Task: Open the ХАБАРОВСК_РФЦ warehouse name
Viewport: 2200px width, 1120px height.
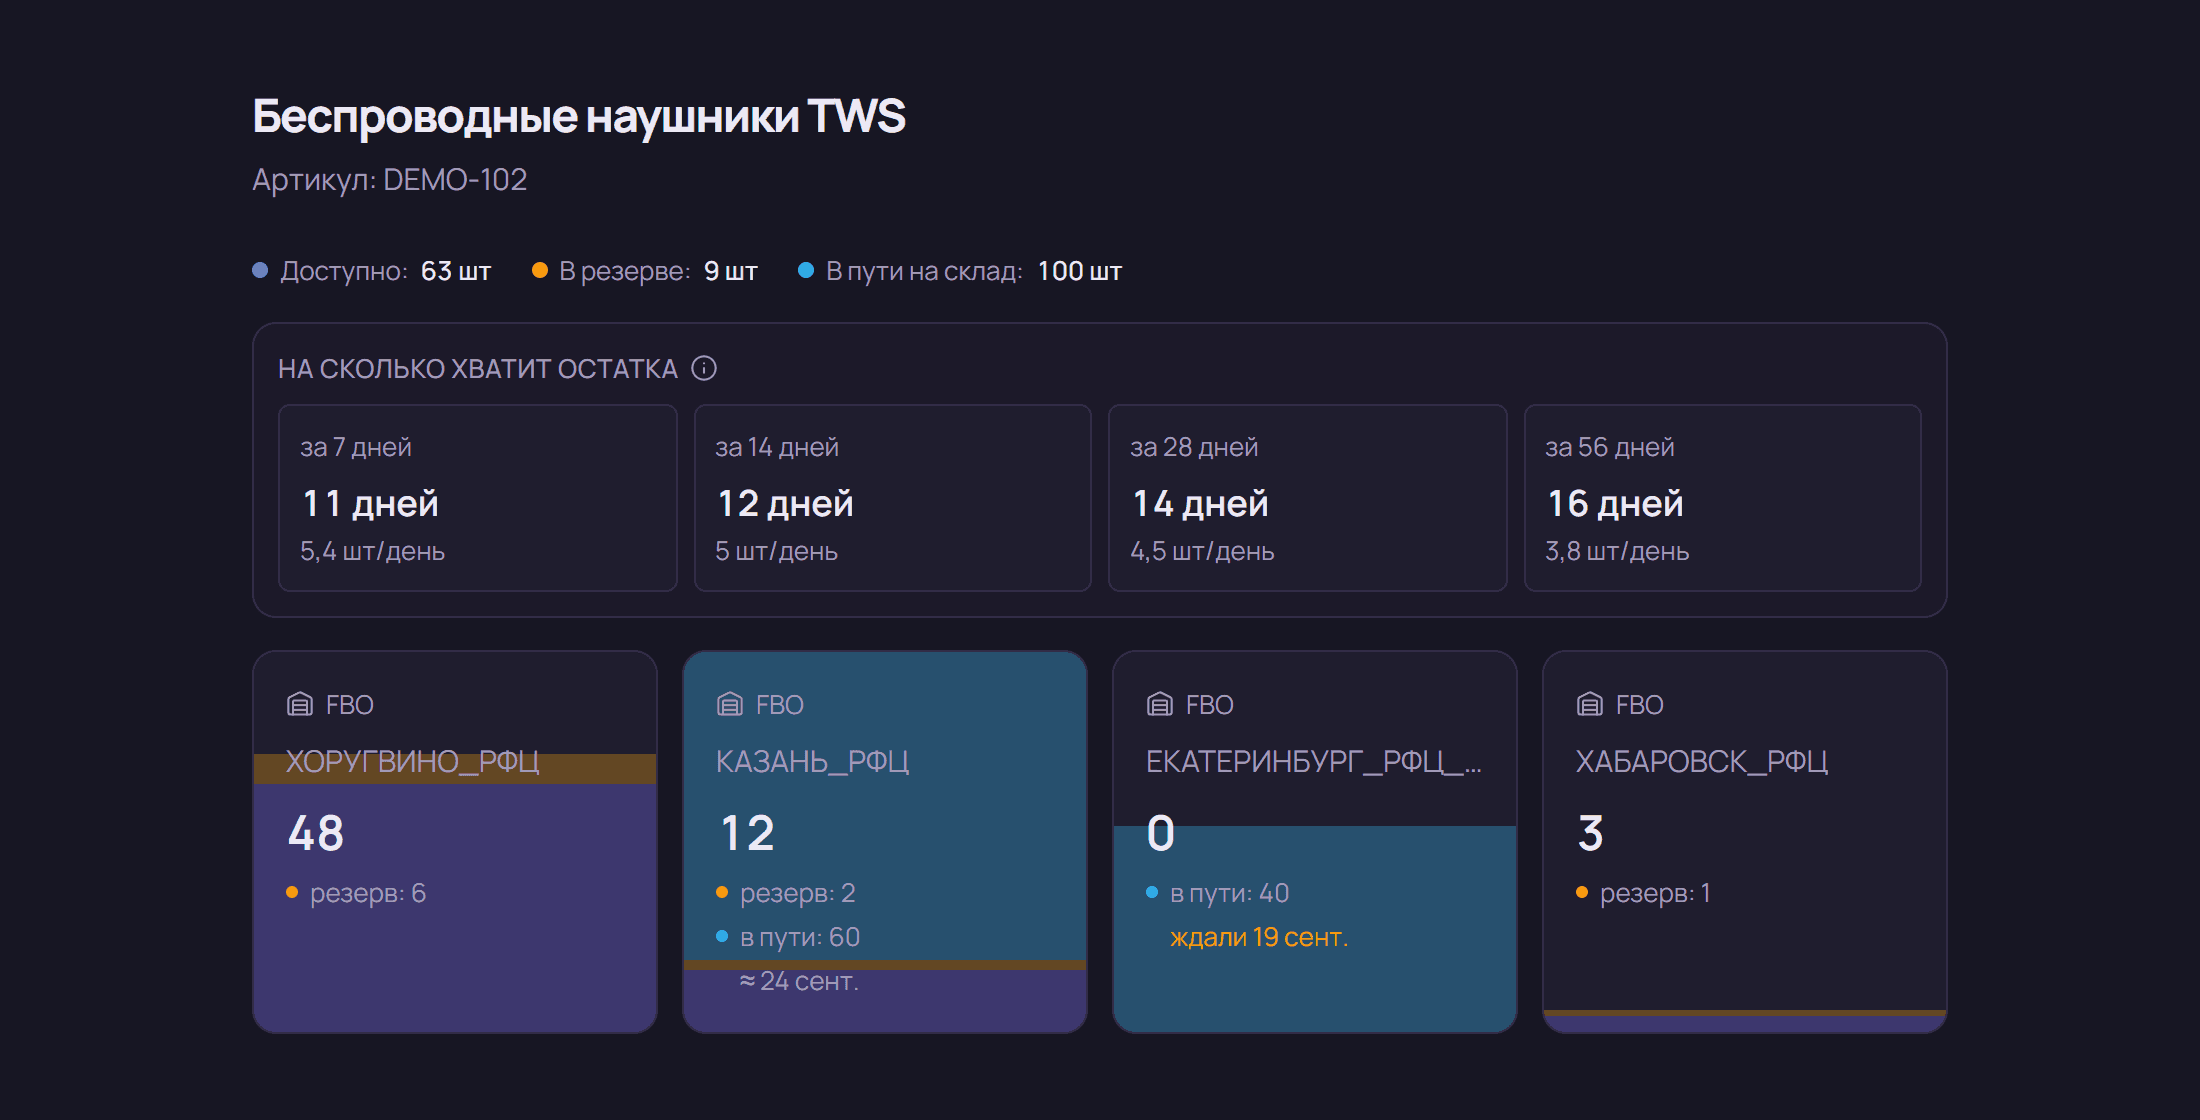Action: coord(1702,762)
